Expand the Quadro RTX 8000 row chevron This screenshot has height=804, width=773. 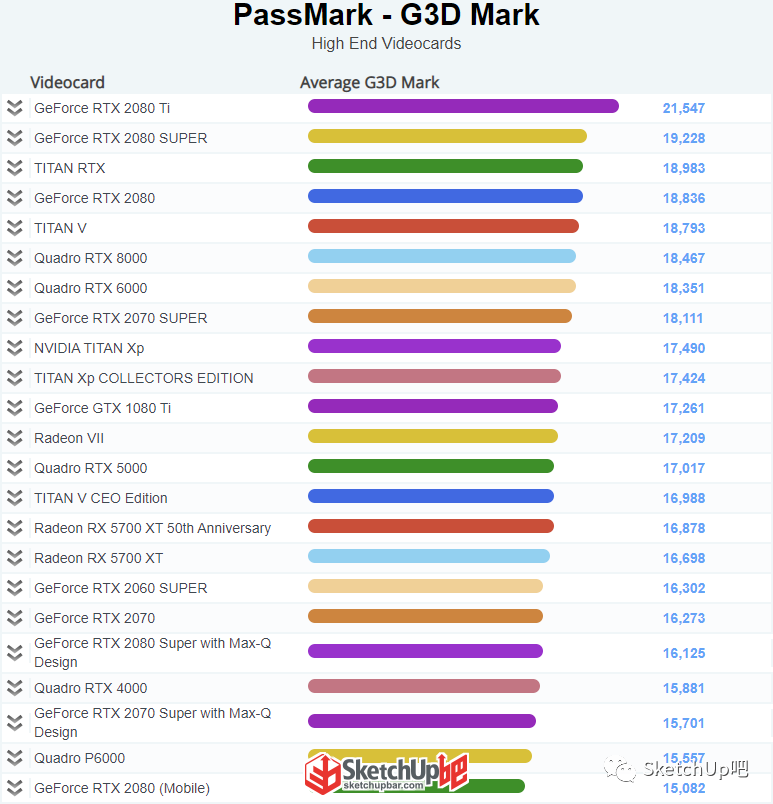point(15,258)
